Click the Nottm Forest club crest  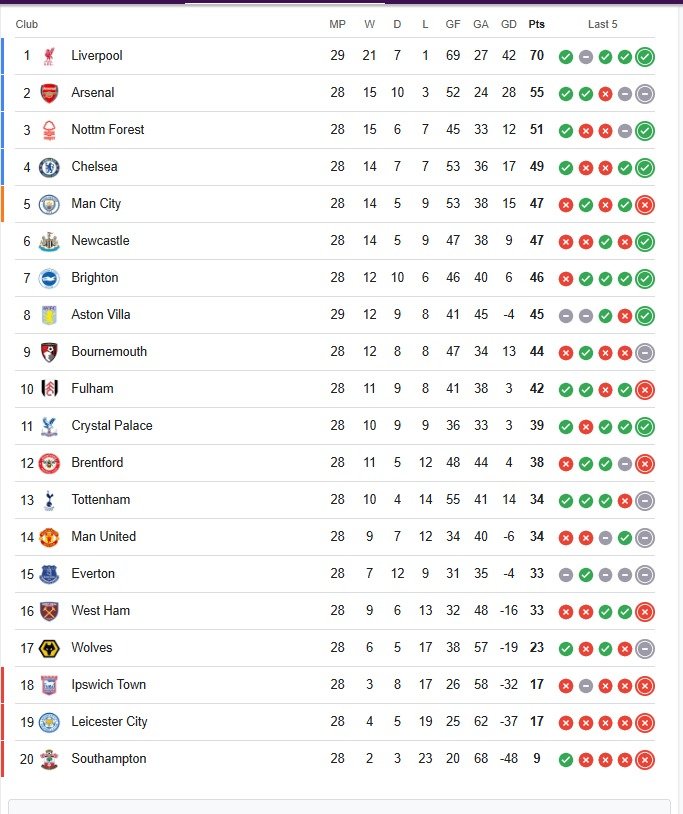pos(49,130)
